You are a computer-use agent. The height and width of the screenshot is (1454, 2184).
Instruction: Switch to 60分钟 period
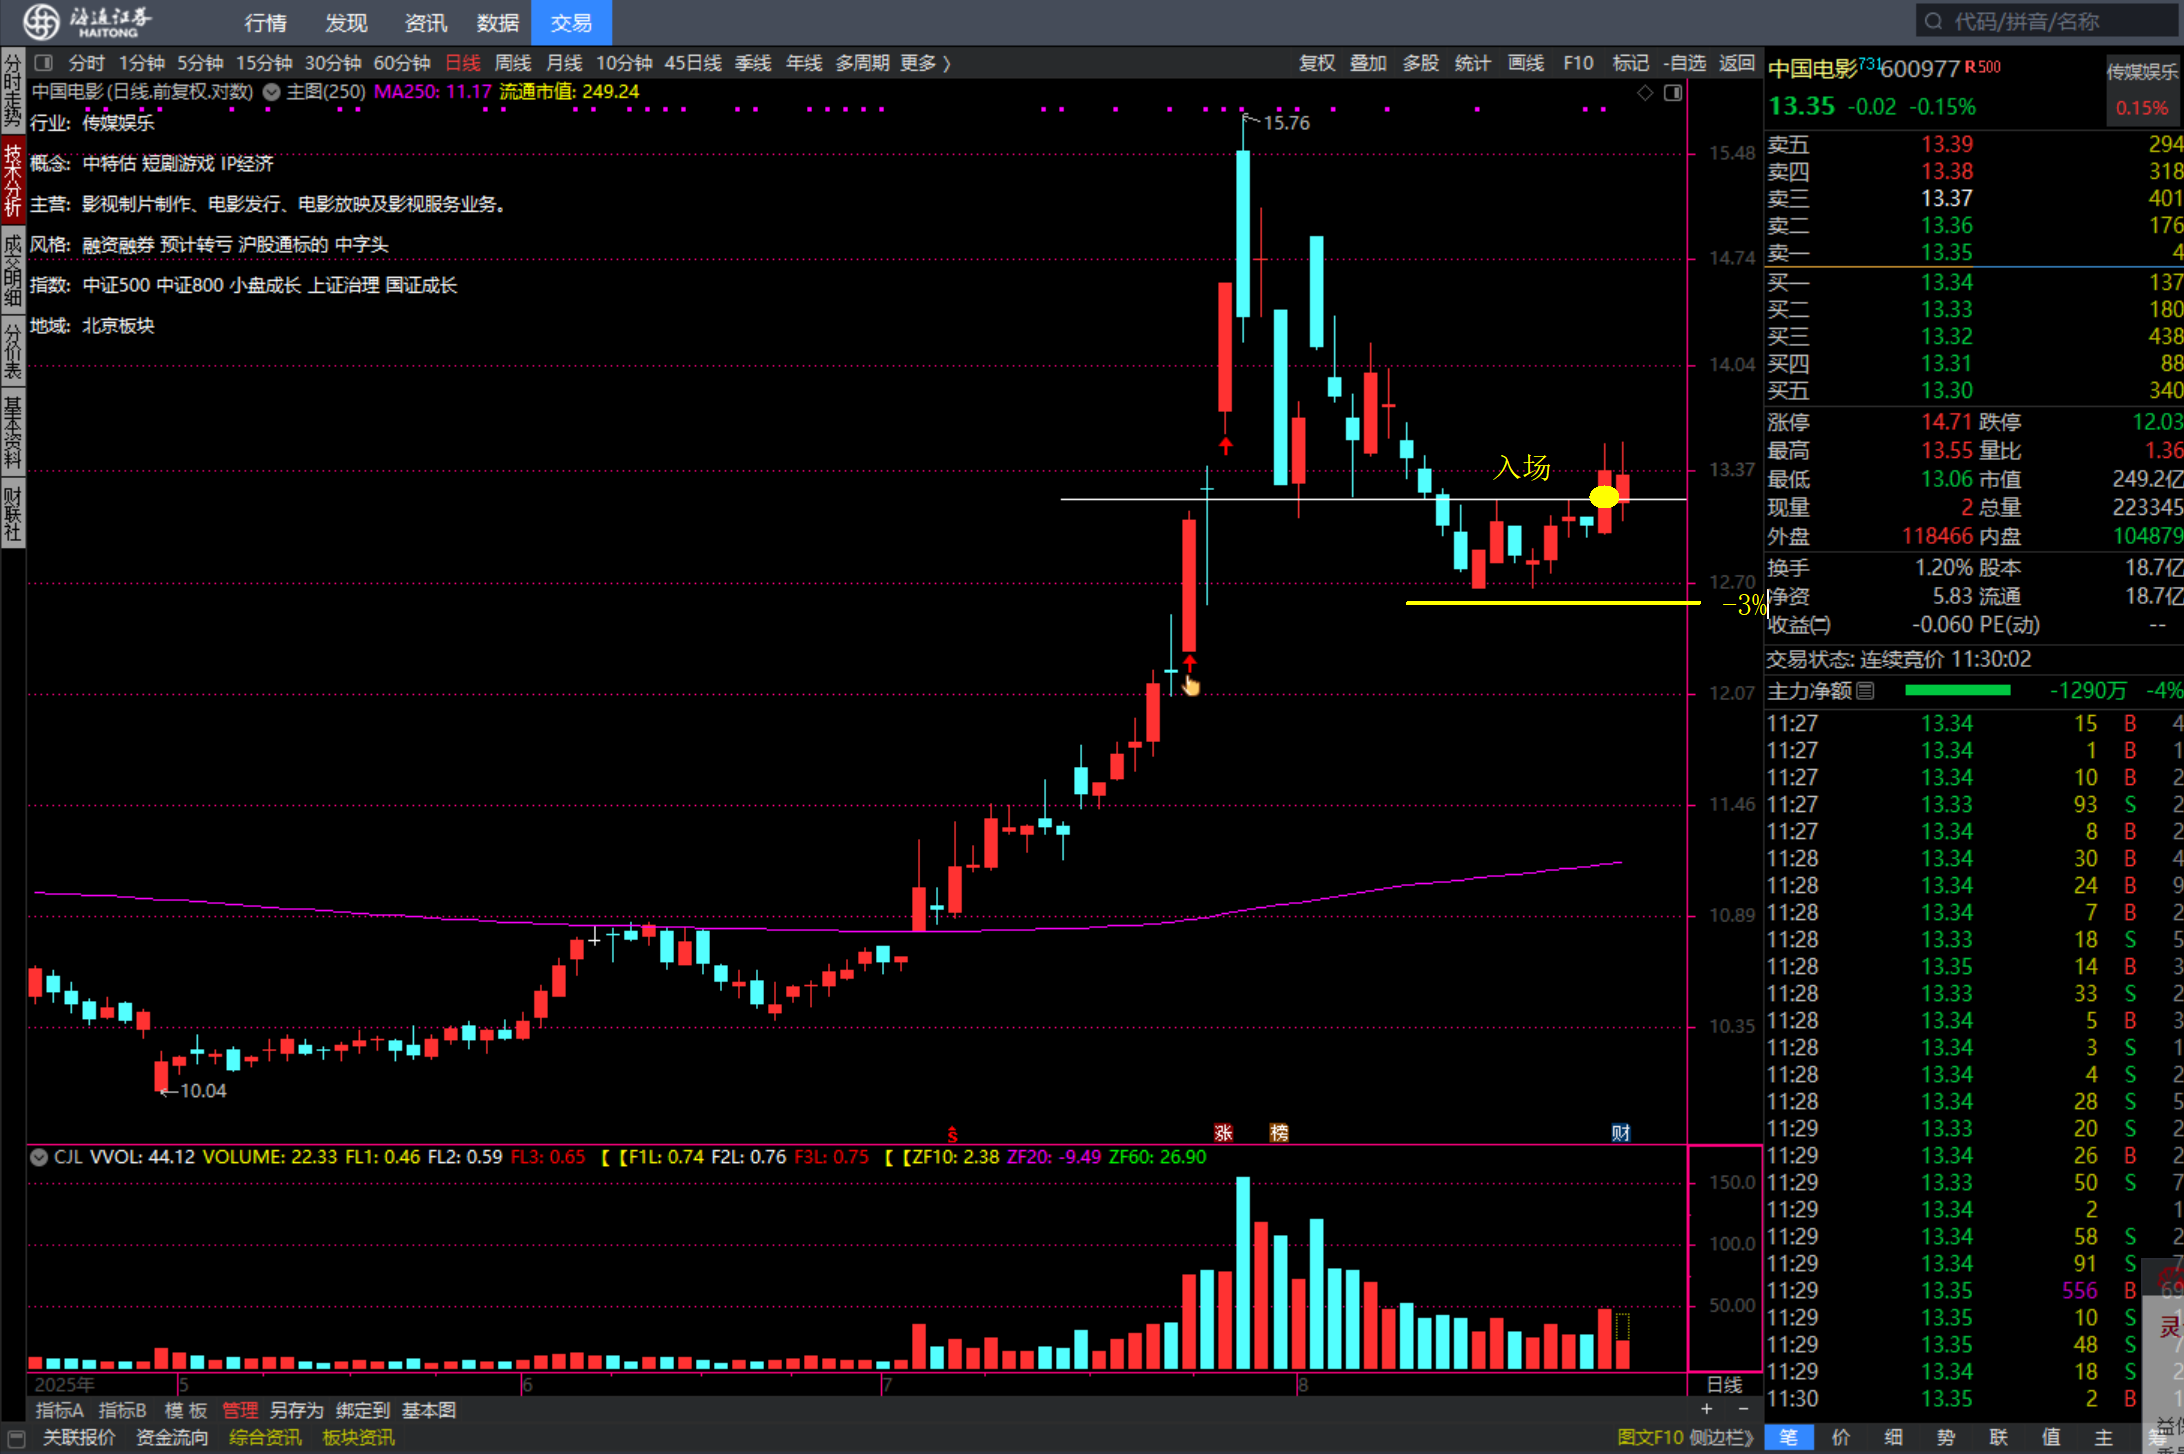402,63
